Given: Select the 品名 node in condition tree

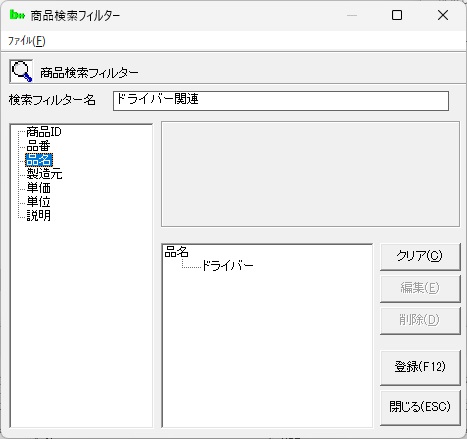Looking at the screenshot, I should (x=177, y=252).
